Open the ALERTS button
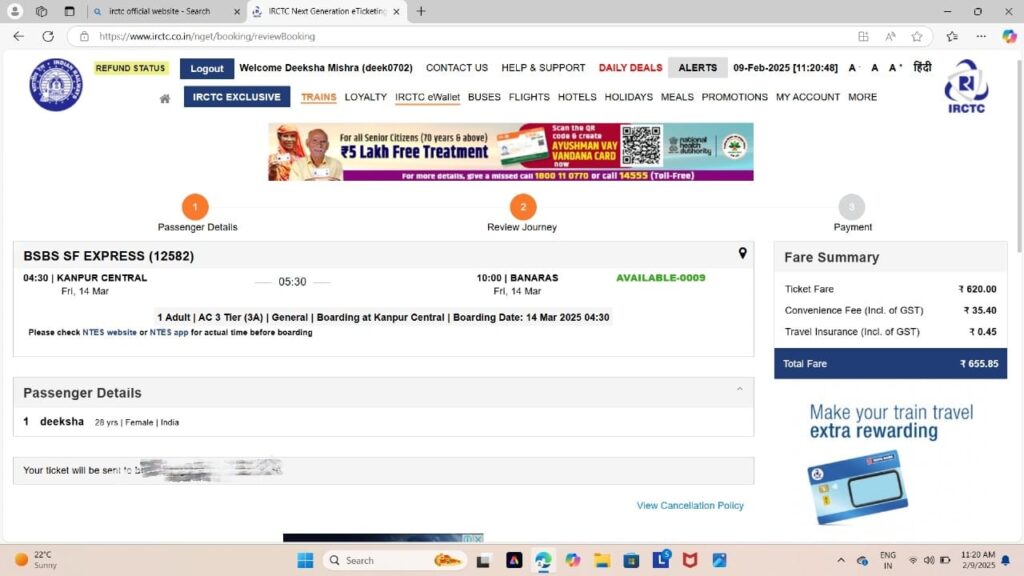Screen dimensions: 1024x576 pyautogui.click(x=697, y=67)
